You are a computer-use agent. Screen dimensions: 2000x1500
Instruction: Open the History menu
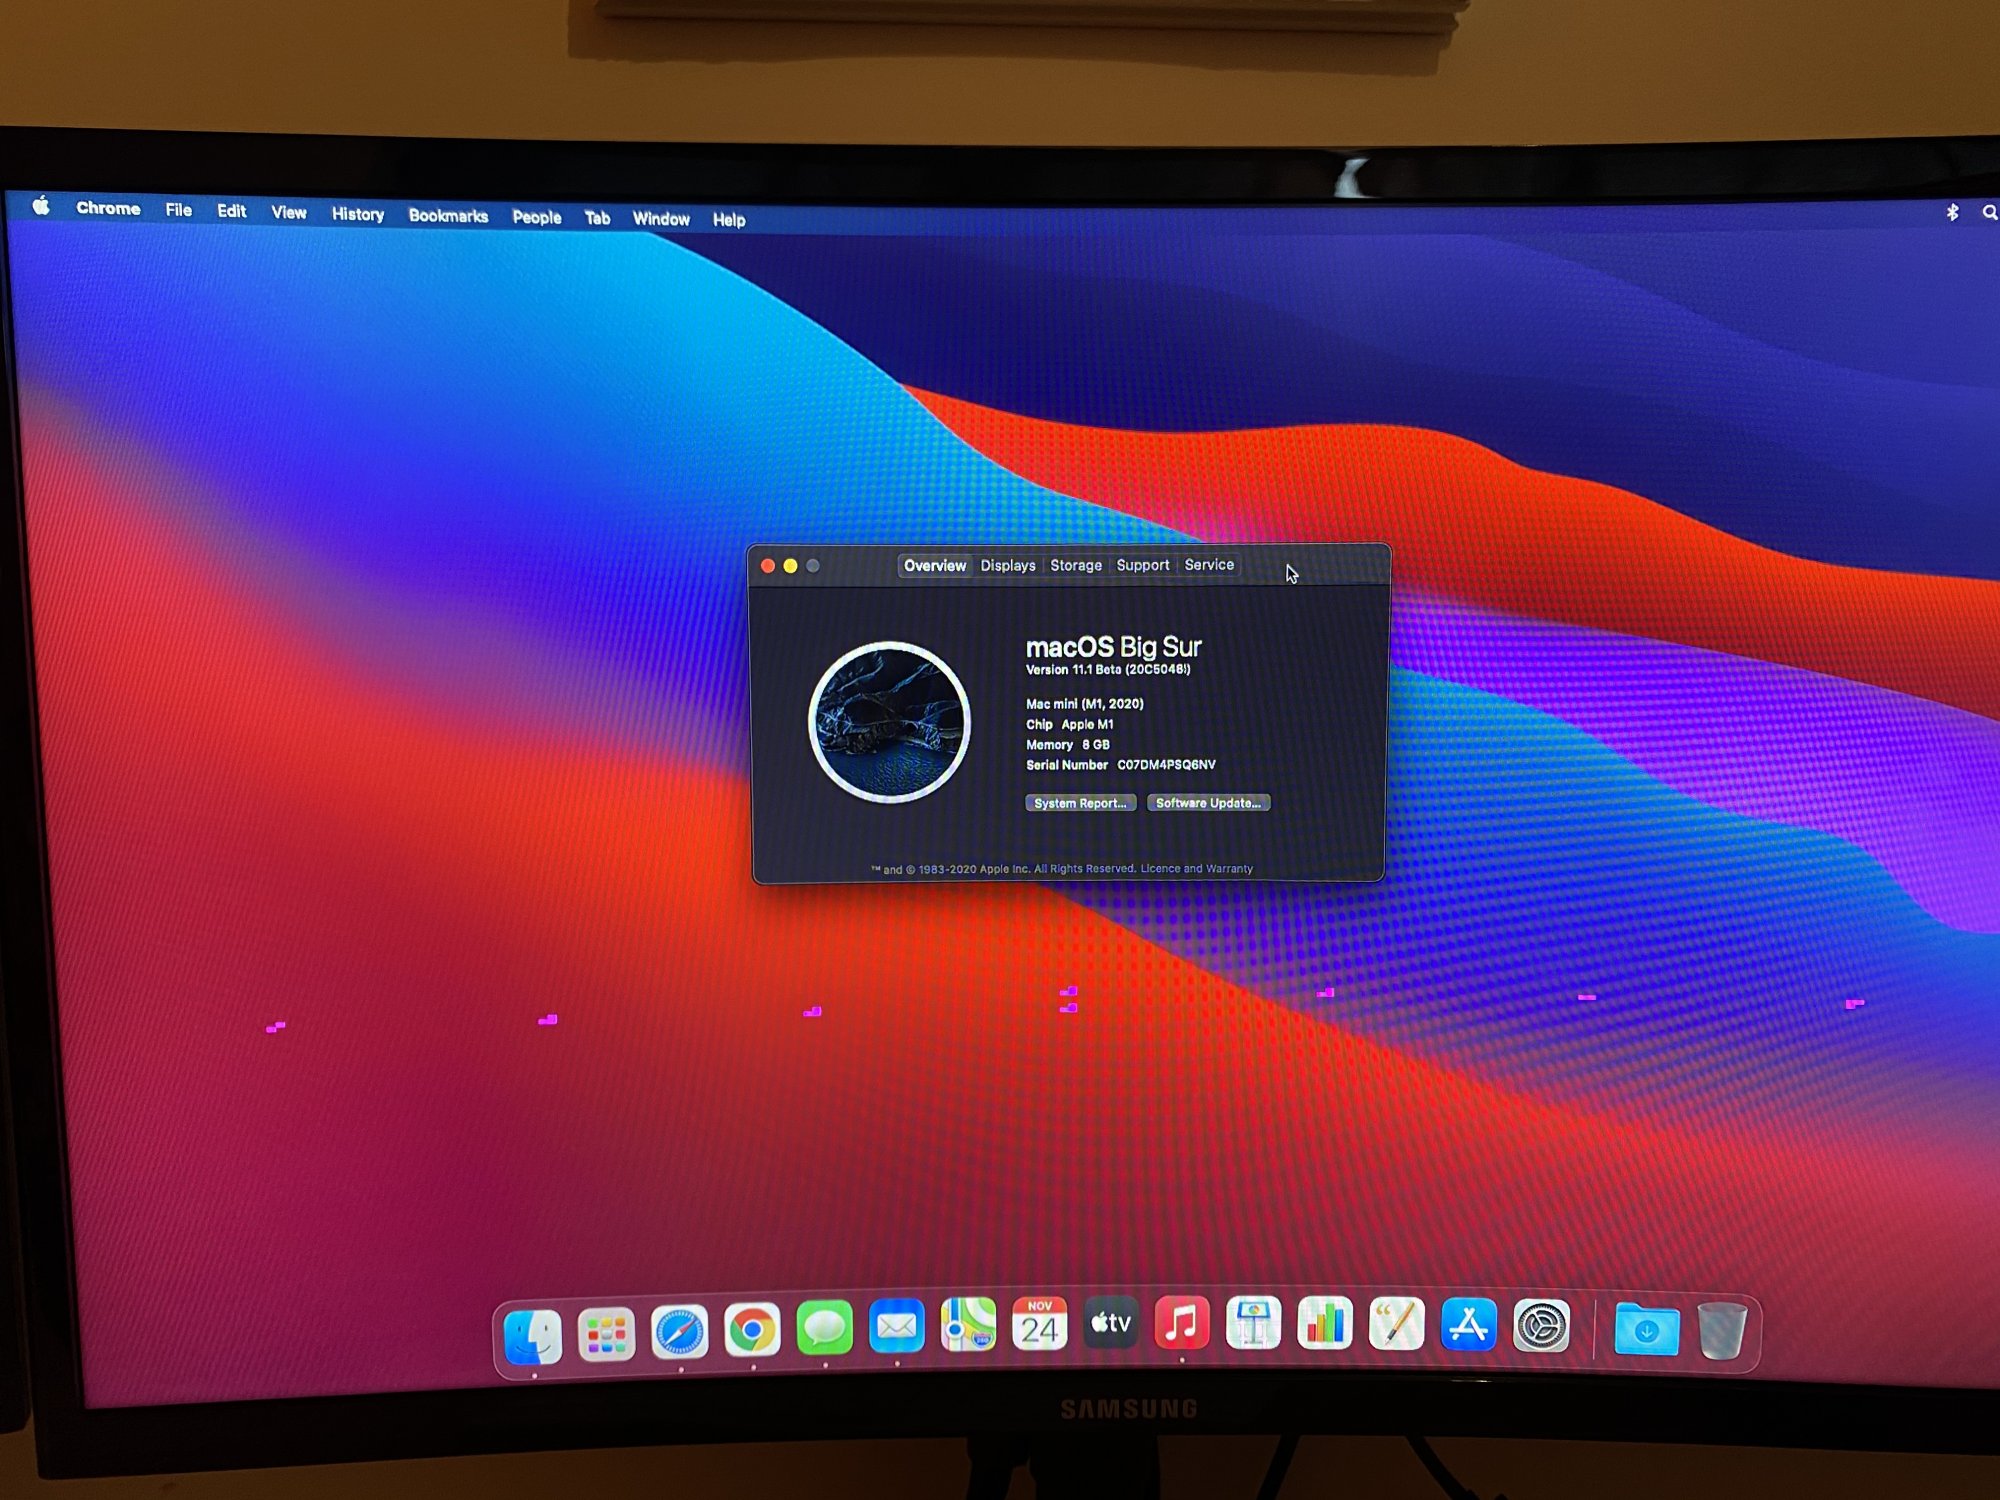point(358,214)
